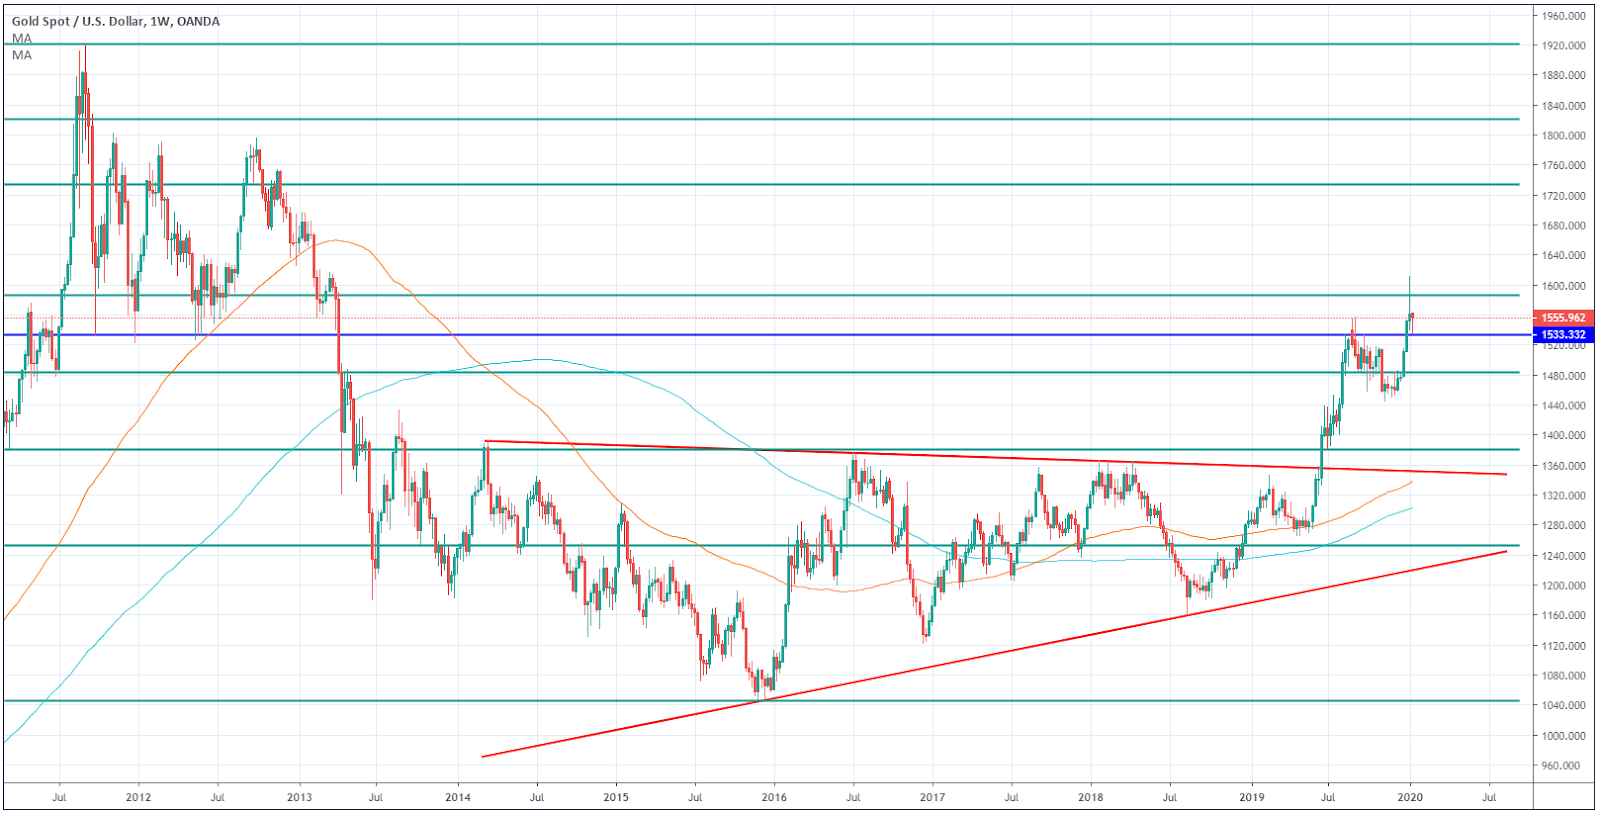This screenshot has width=1600, height=814.
Task: Click the Jul label after 2020
Action: tap(1489, 798)
